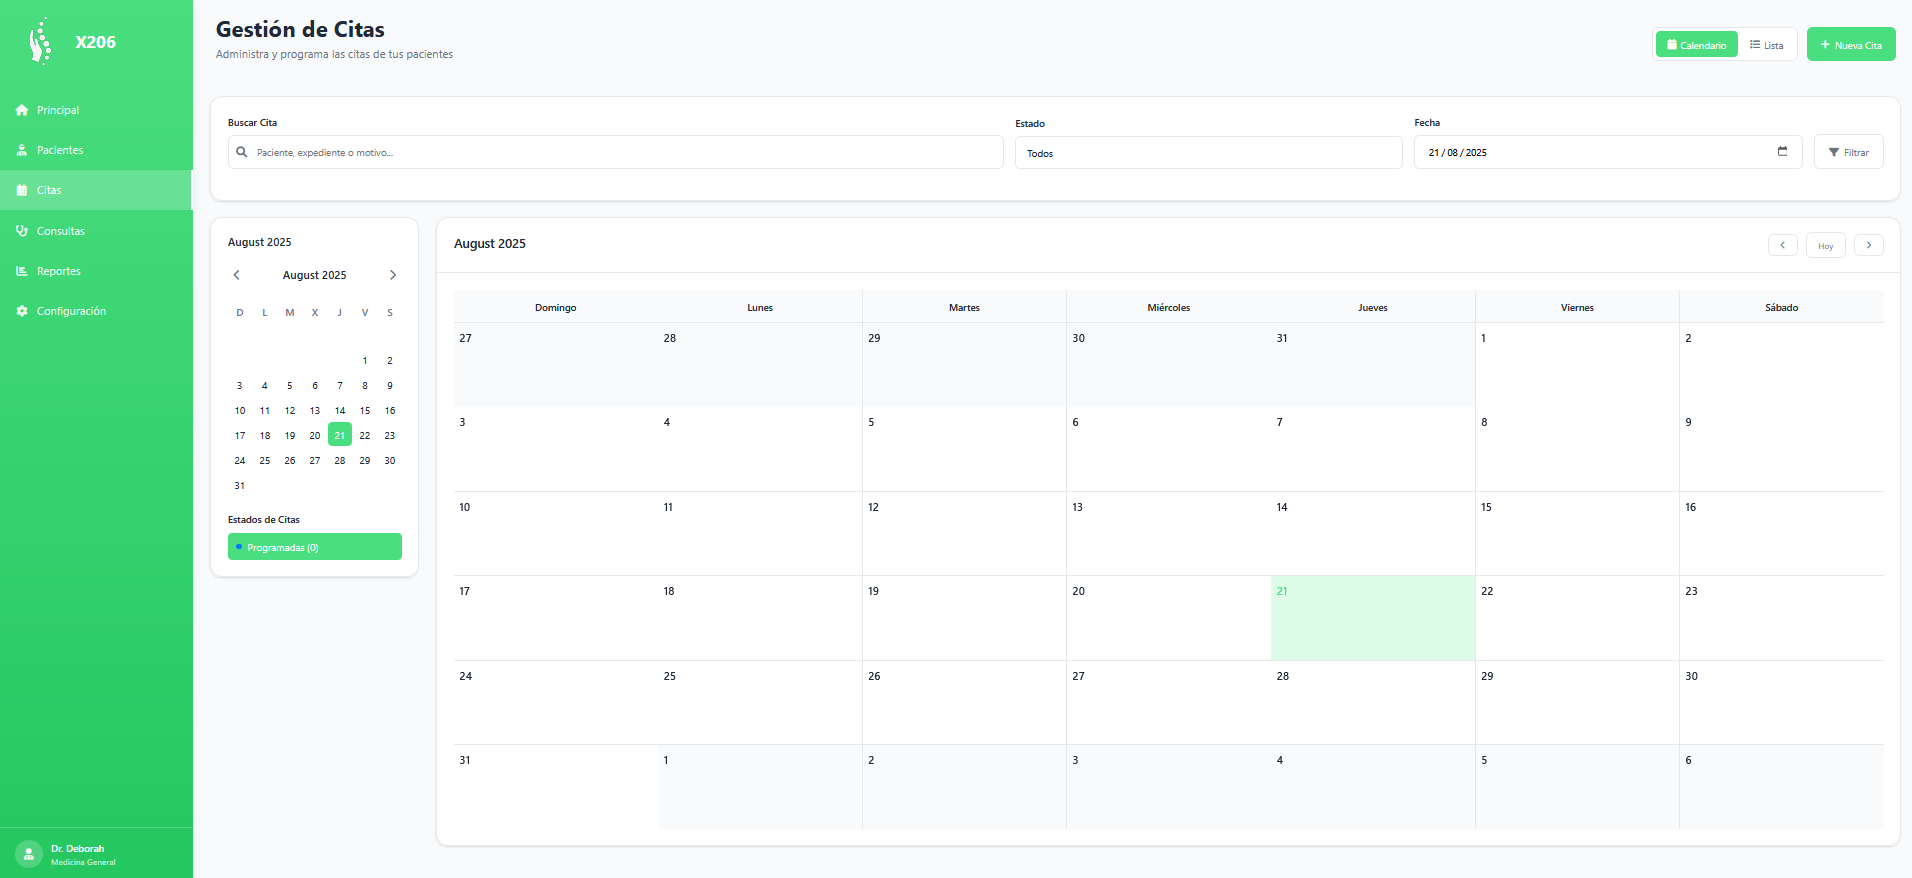Click the X206 spine logo icon
The width and height of the screenshot is (1912, 878).
tap(39, 42)
